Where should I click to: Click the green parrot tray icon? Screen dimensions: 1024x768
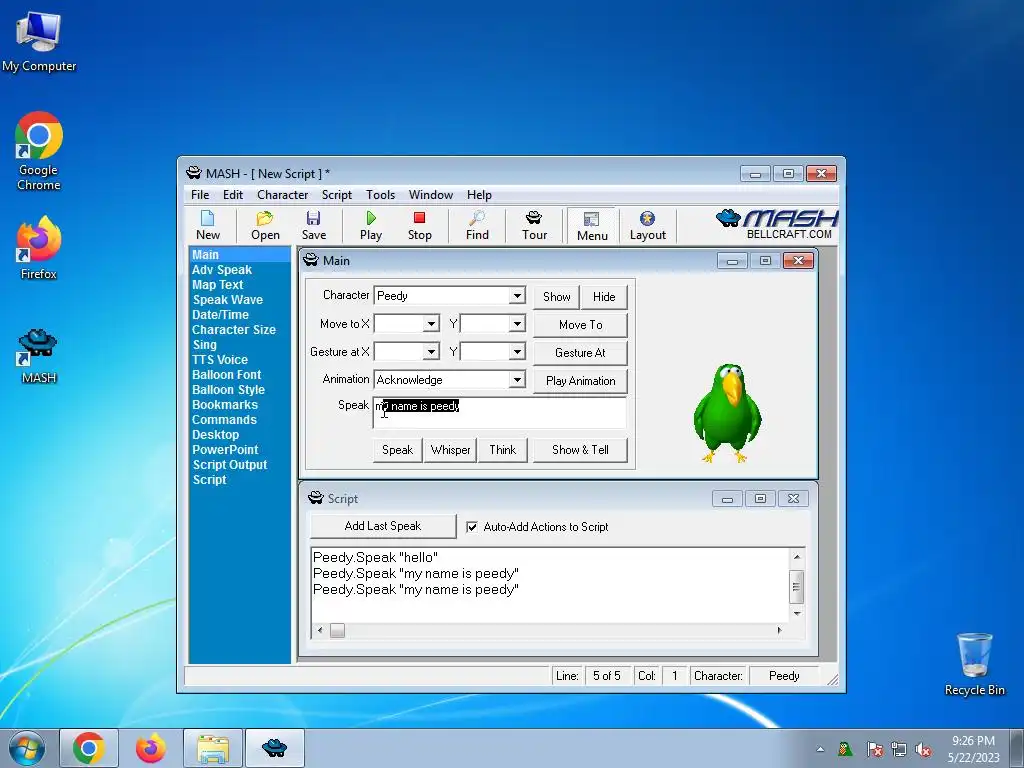845,749
